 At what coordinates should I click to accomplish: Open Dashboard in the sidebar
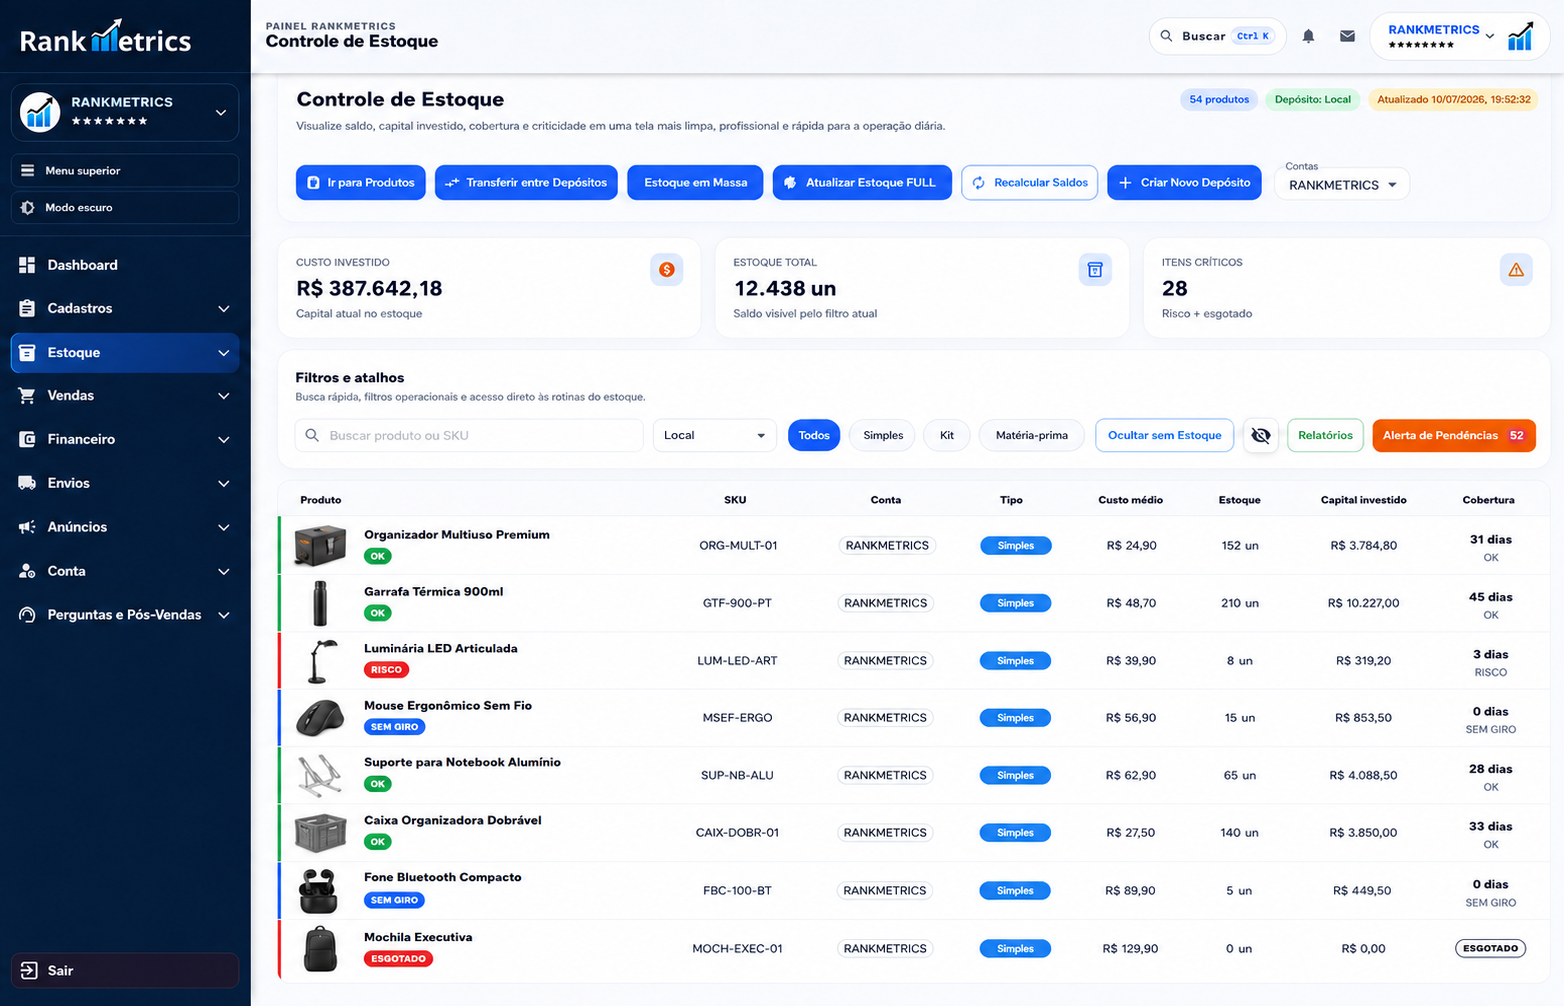[125, 265]
